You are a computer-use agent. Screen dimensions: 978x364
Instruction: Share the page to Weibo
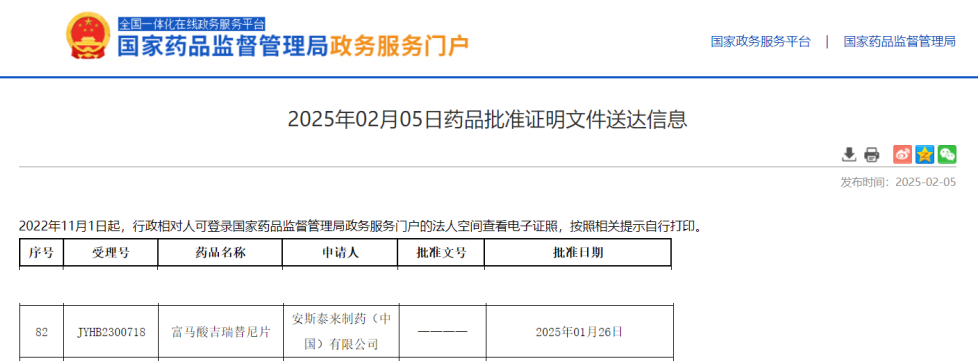click(x=902, y=154)
